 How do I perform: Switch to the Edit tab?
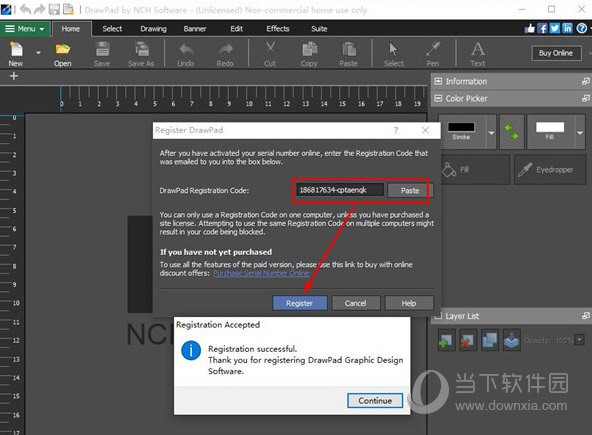point(237,29)
